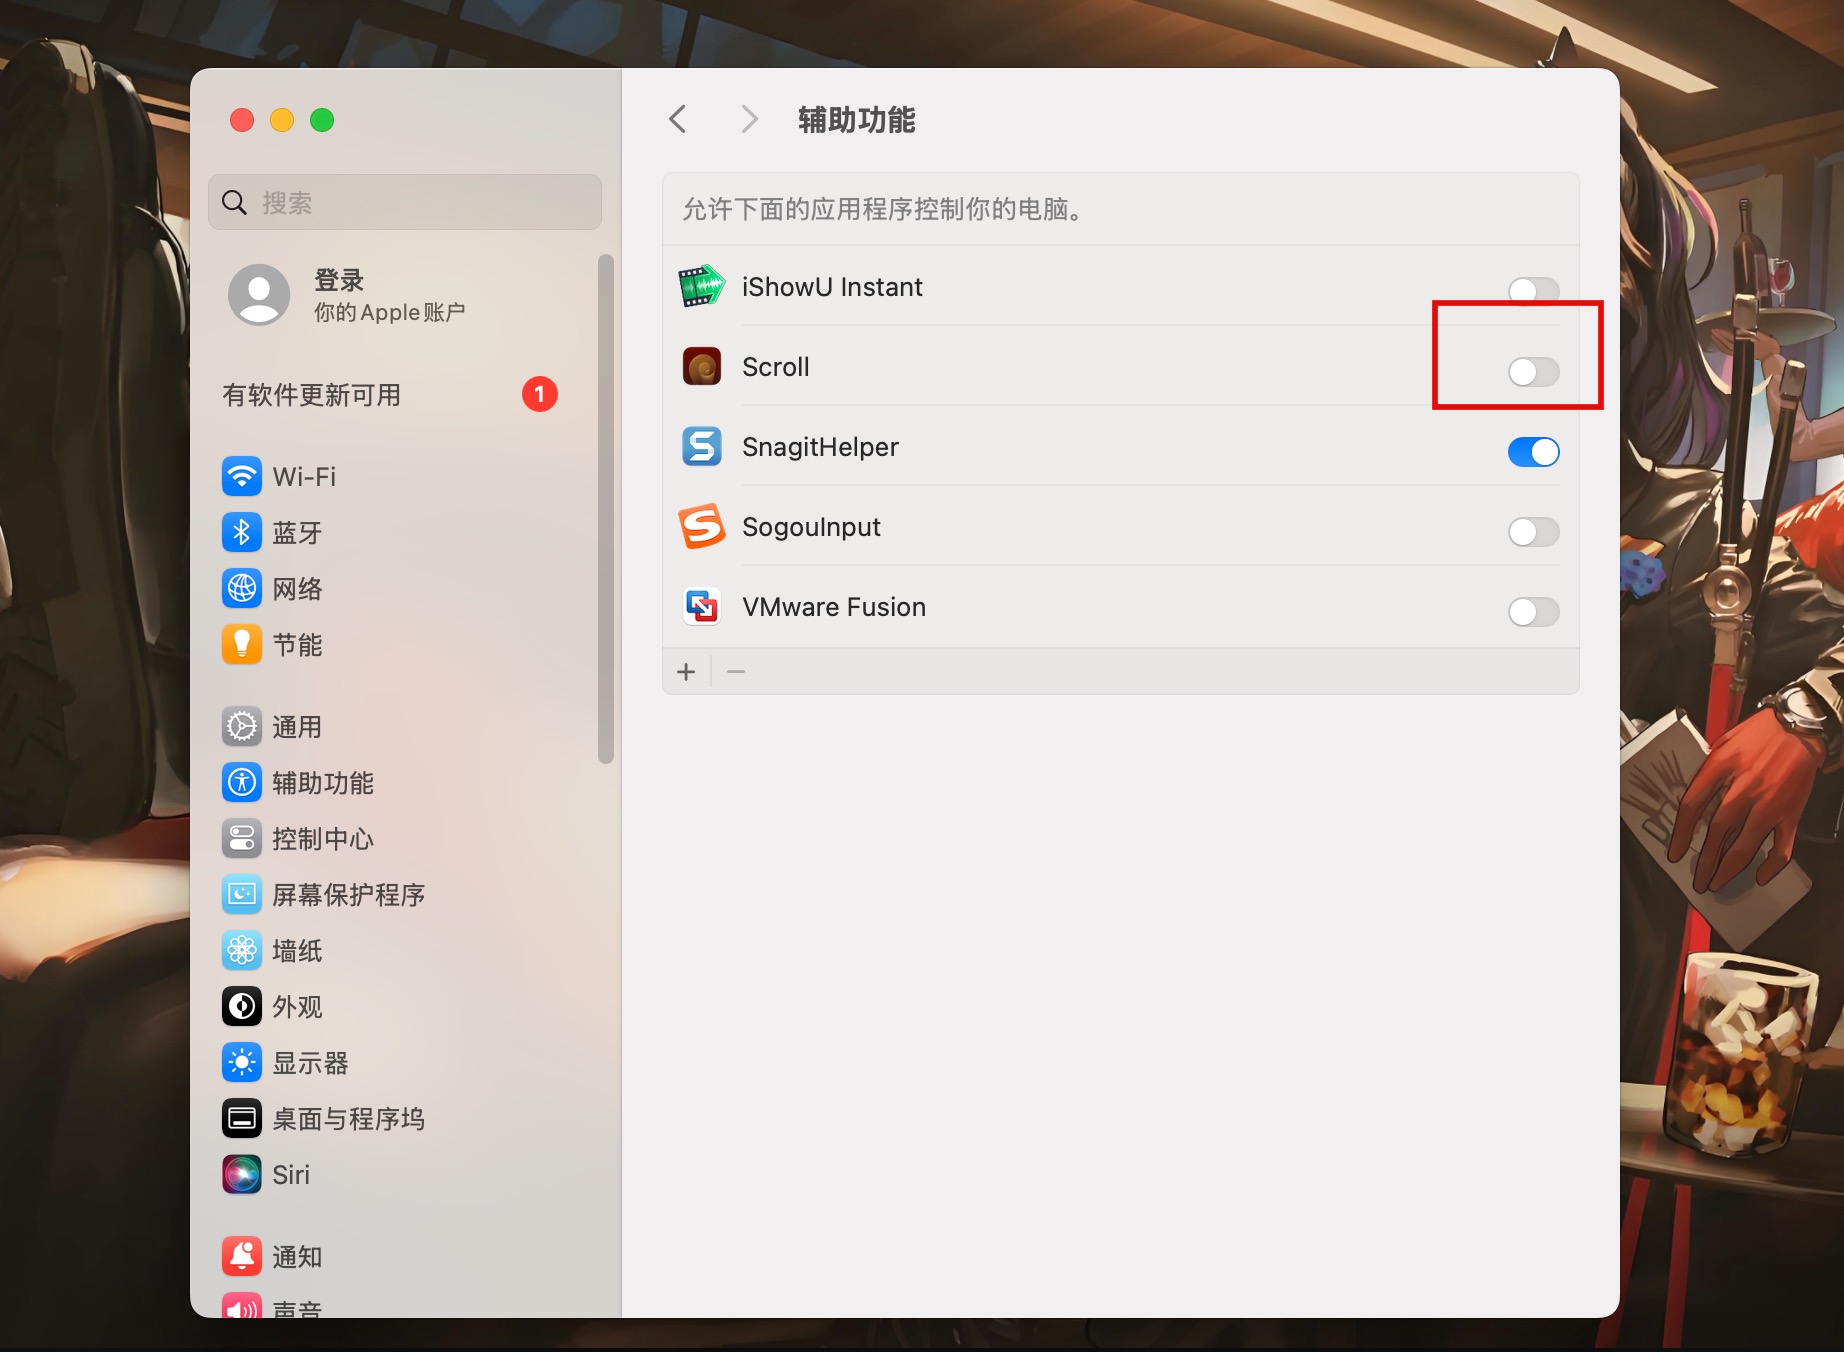1844x1352 pixels.
Task: Click the Displays (显示器) icon
Action: tap(242, 1062)
